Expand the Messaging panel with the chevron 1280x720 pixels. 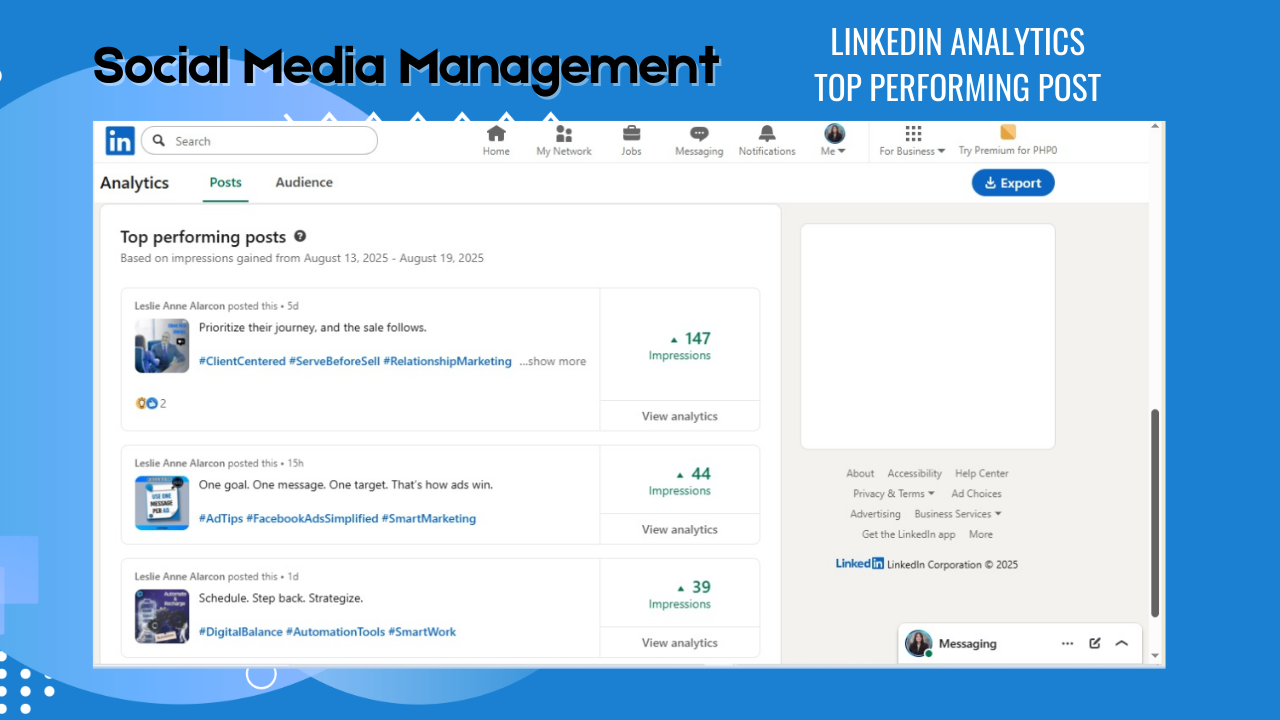coord(1122,644)
